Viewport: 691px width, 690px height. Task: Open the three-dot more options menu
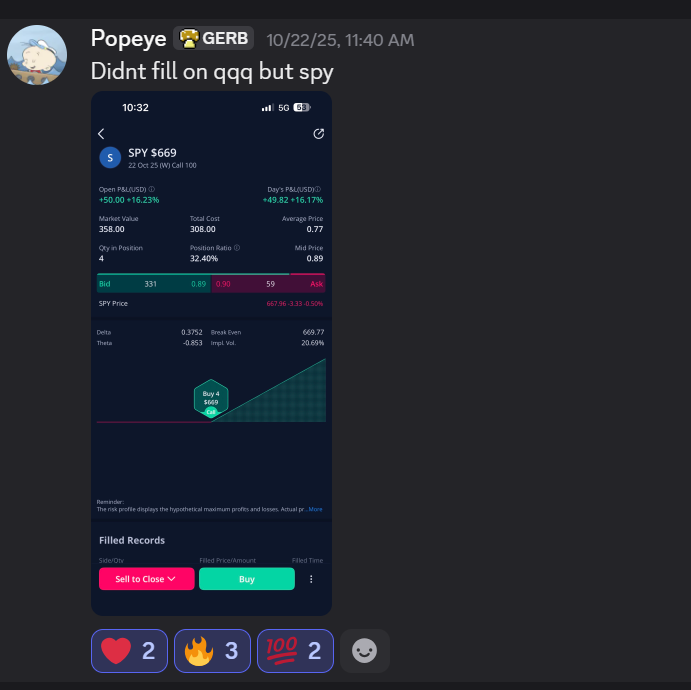(311, 579)
